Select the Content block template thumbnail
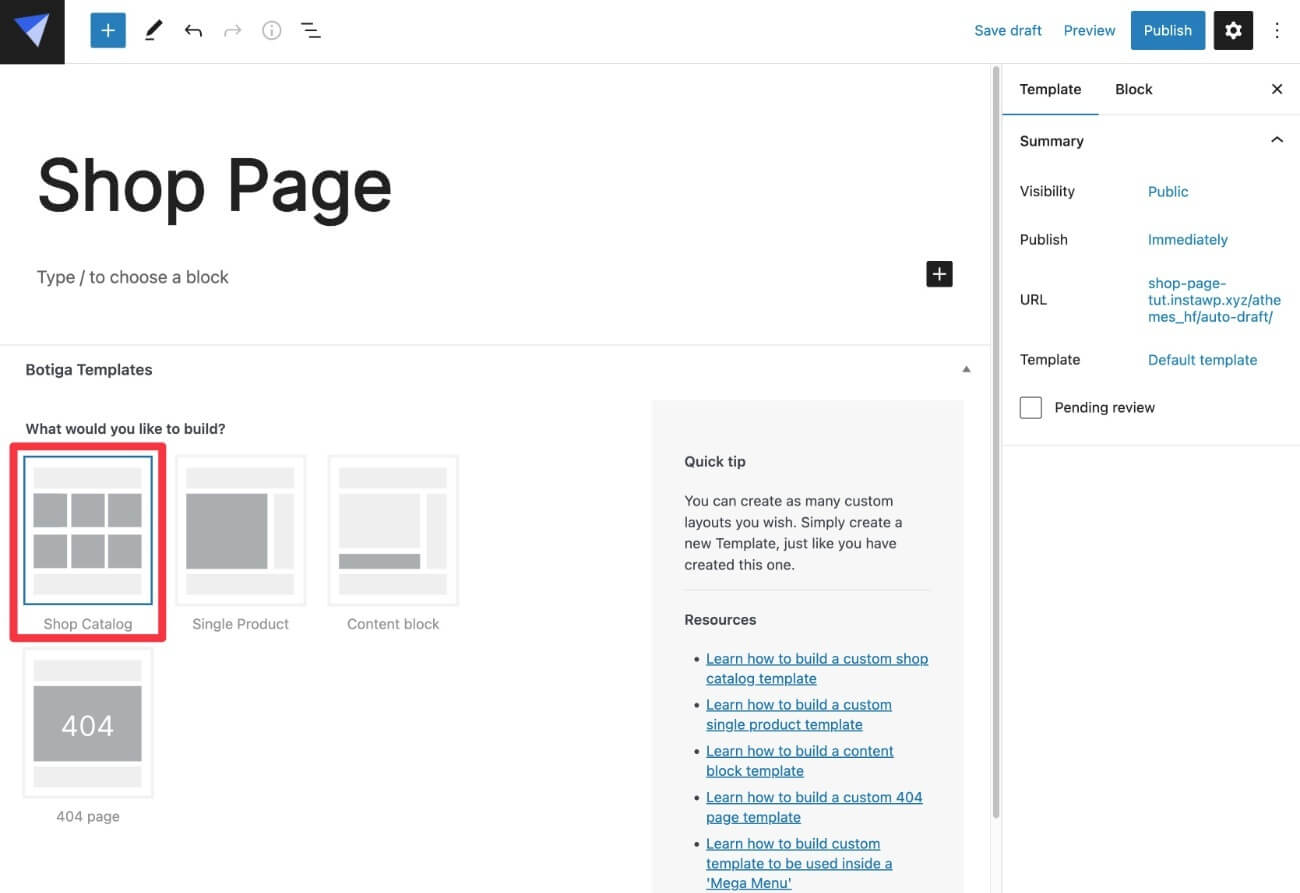 [x=393, y=530]
